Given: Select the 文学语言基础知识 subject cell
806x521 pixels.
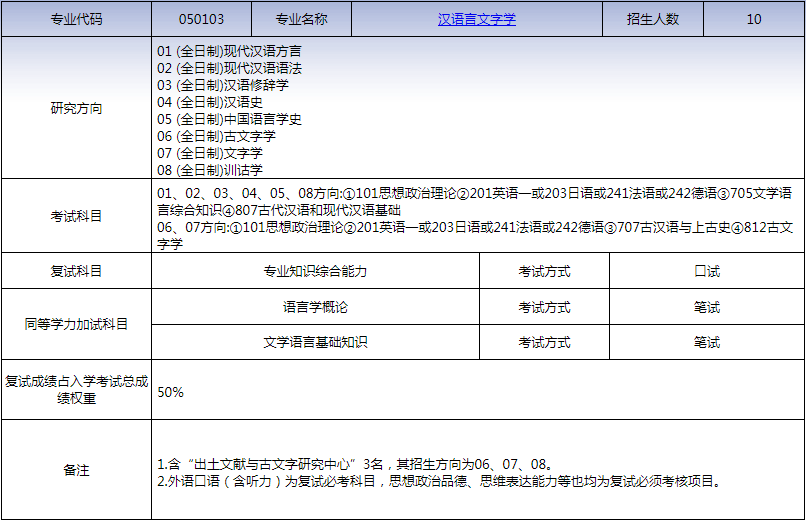Looking at the screenshot, I should [x=315, y=342].
